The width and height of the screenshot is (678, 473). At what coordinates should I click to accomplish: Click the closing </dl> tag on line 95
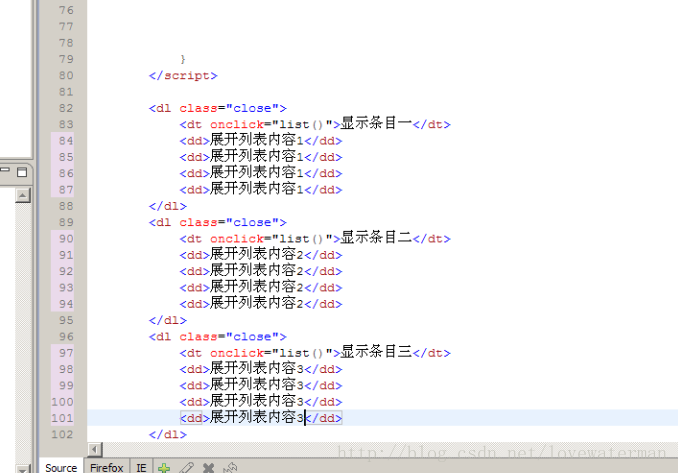point(168,320)
